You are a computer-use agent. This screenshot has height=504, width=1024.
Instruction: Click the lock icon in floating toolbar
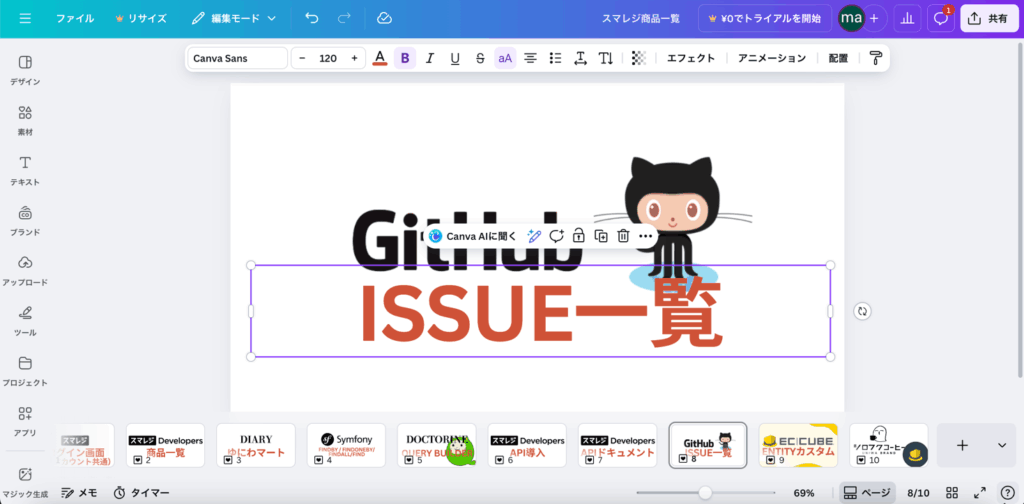pos(579,236)
